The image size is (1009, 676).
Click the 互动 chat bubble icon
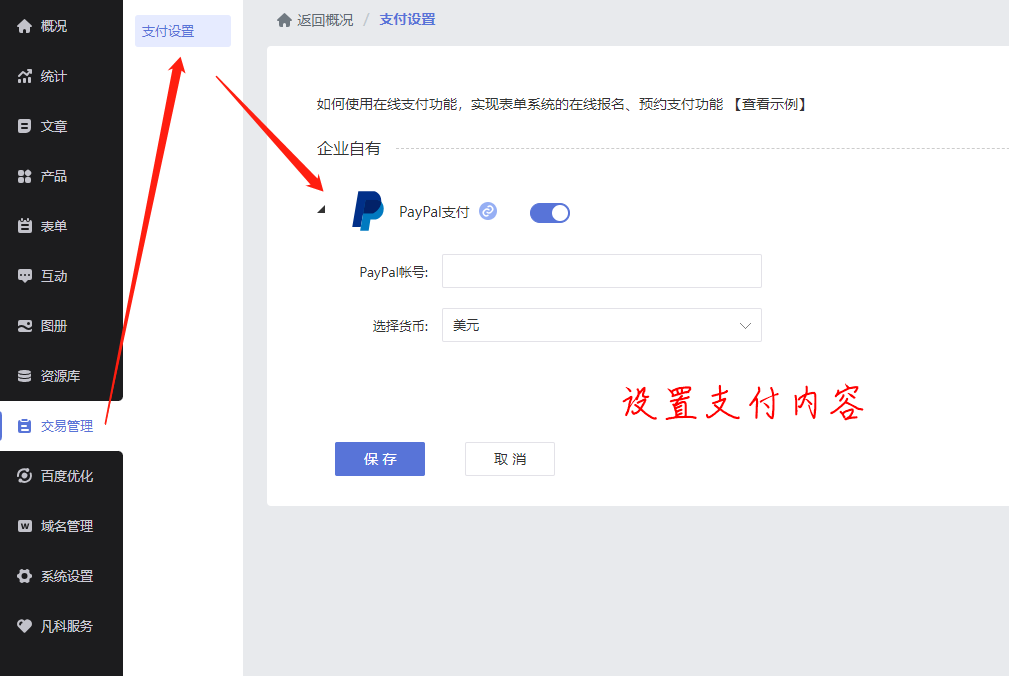pos(25,276)
